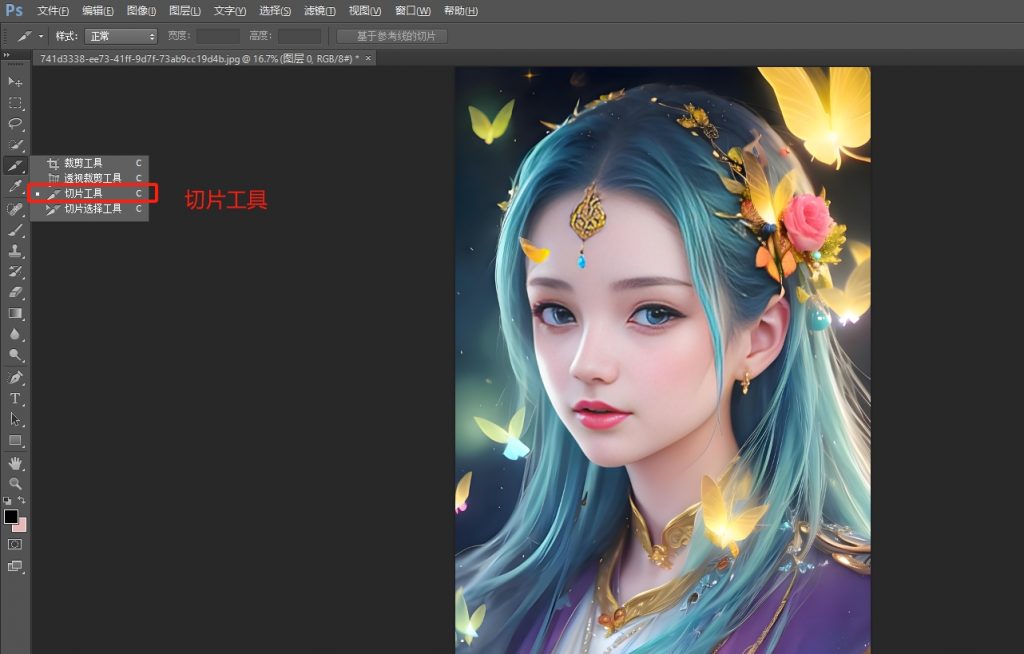
Task: Select the Path Selection tool
Action: tap(15, 419)
